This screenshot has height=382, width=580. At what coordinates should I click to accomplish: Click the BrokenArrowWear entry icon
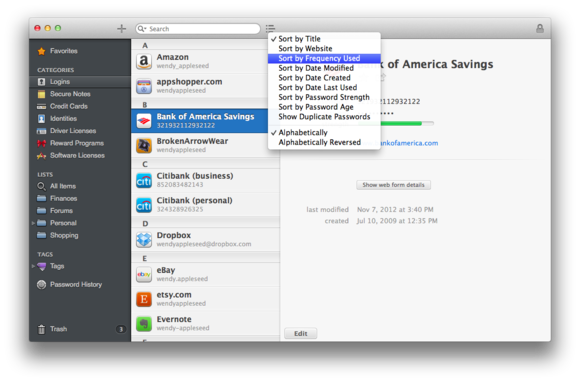point(144,145)
